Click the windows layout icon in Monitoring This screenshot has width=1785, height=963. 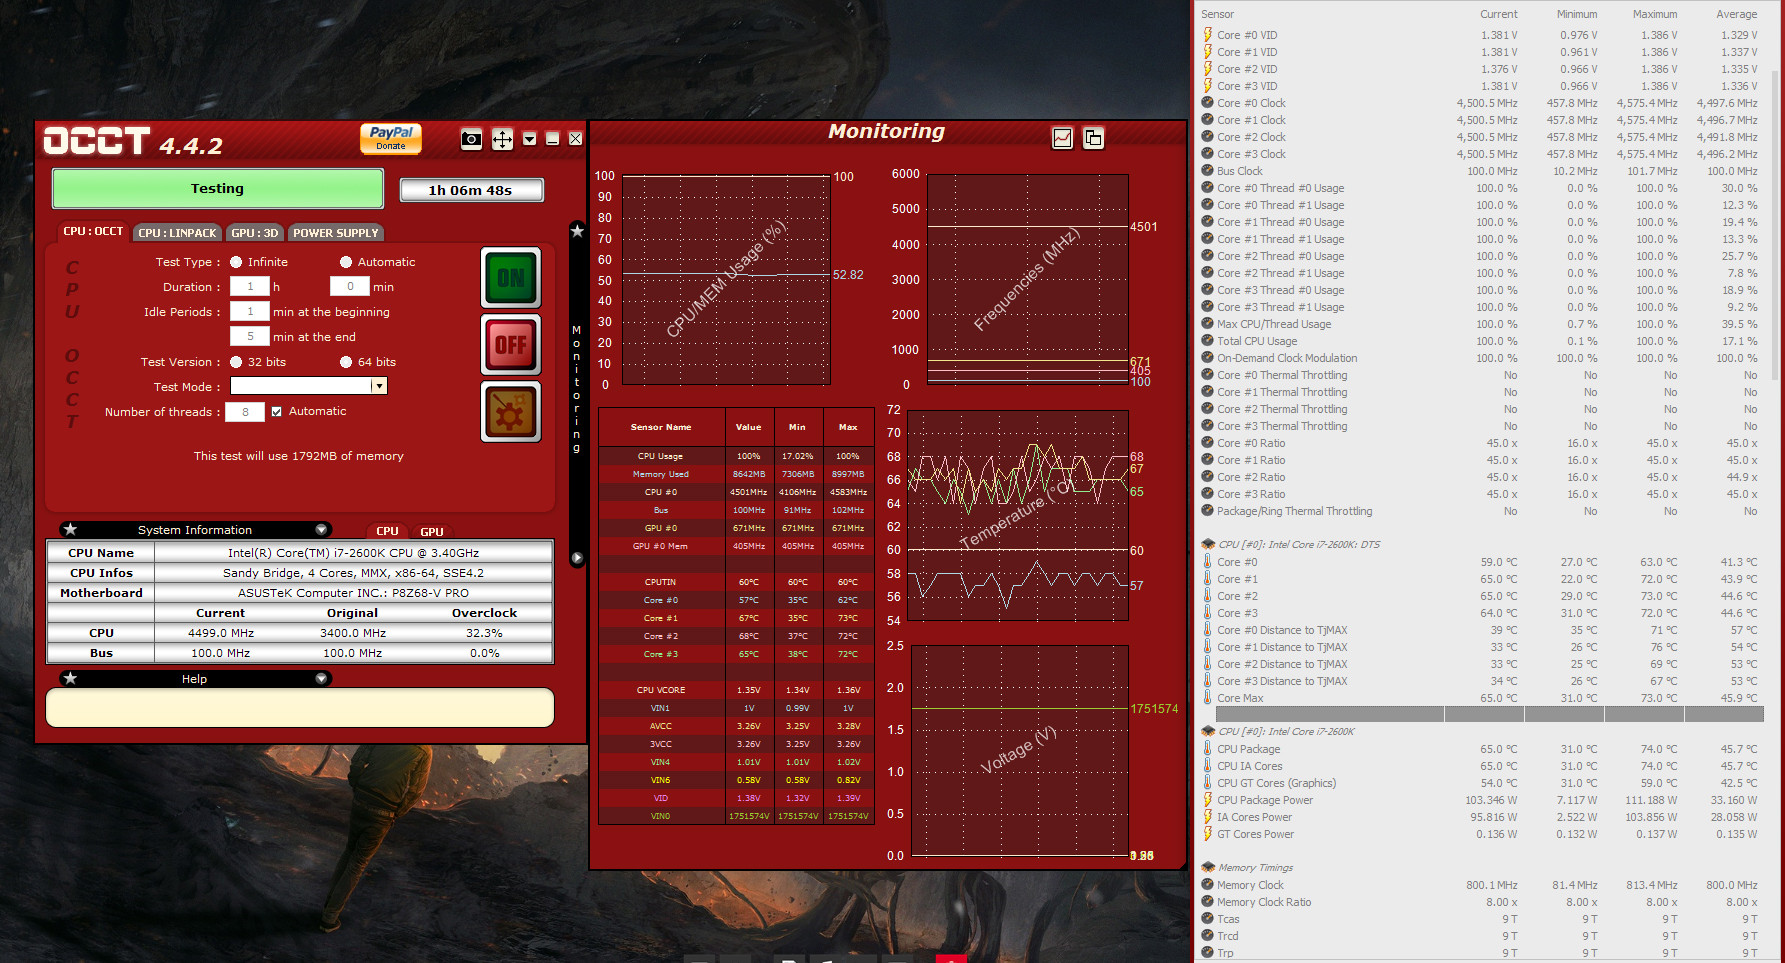click(1093, 138)
